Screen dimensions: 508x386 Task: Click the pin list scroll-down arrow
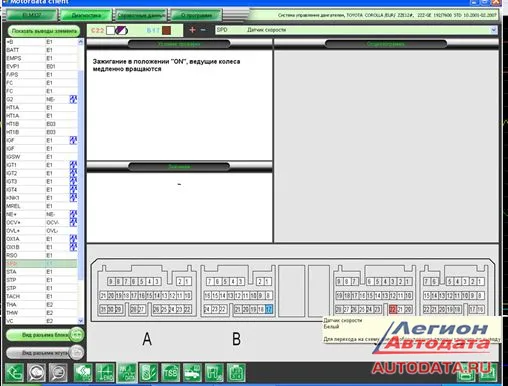click(x=80, y=321)
